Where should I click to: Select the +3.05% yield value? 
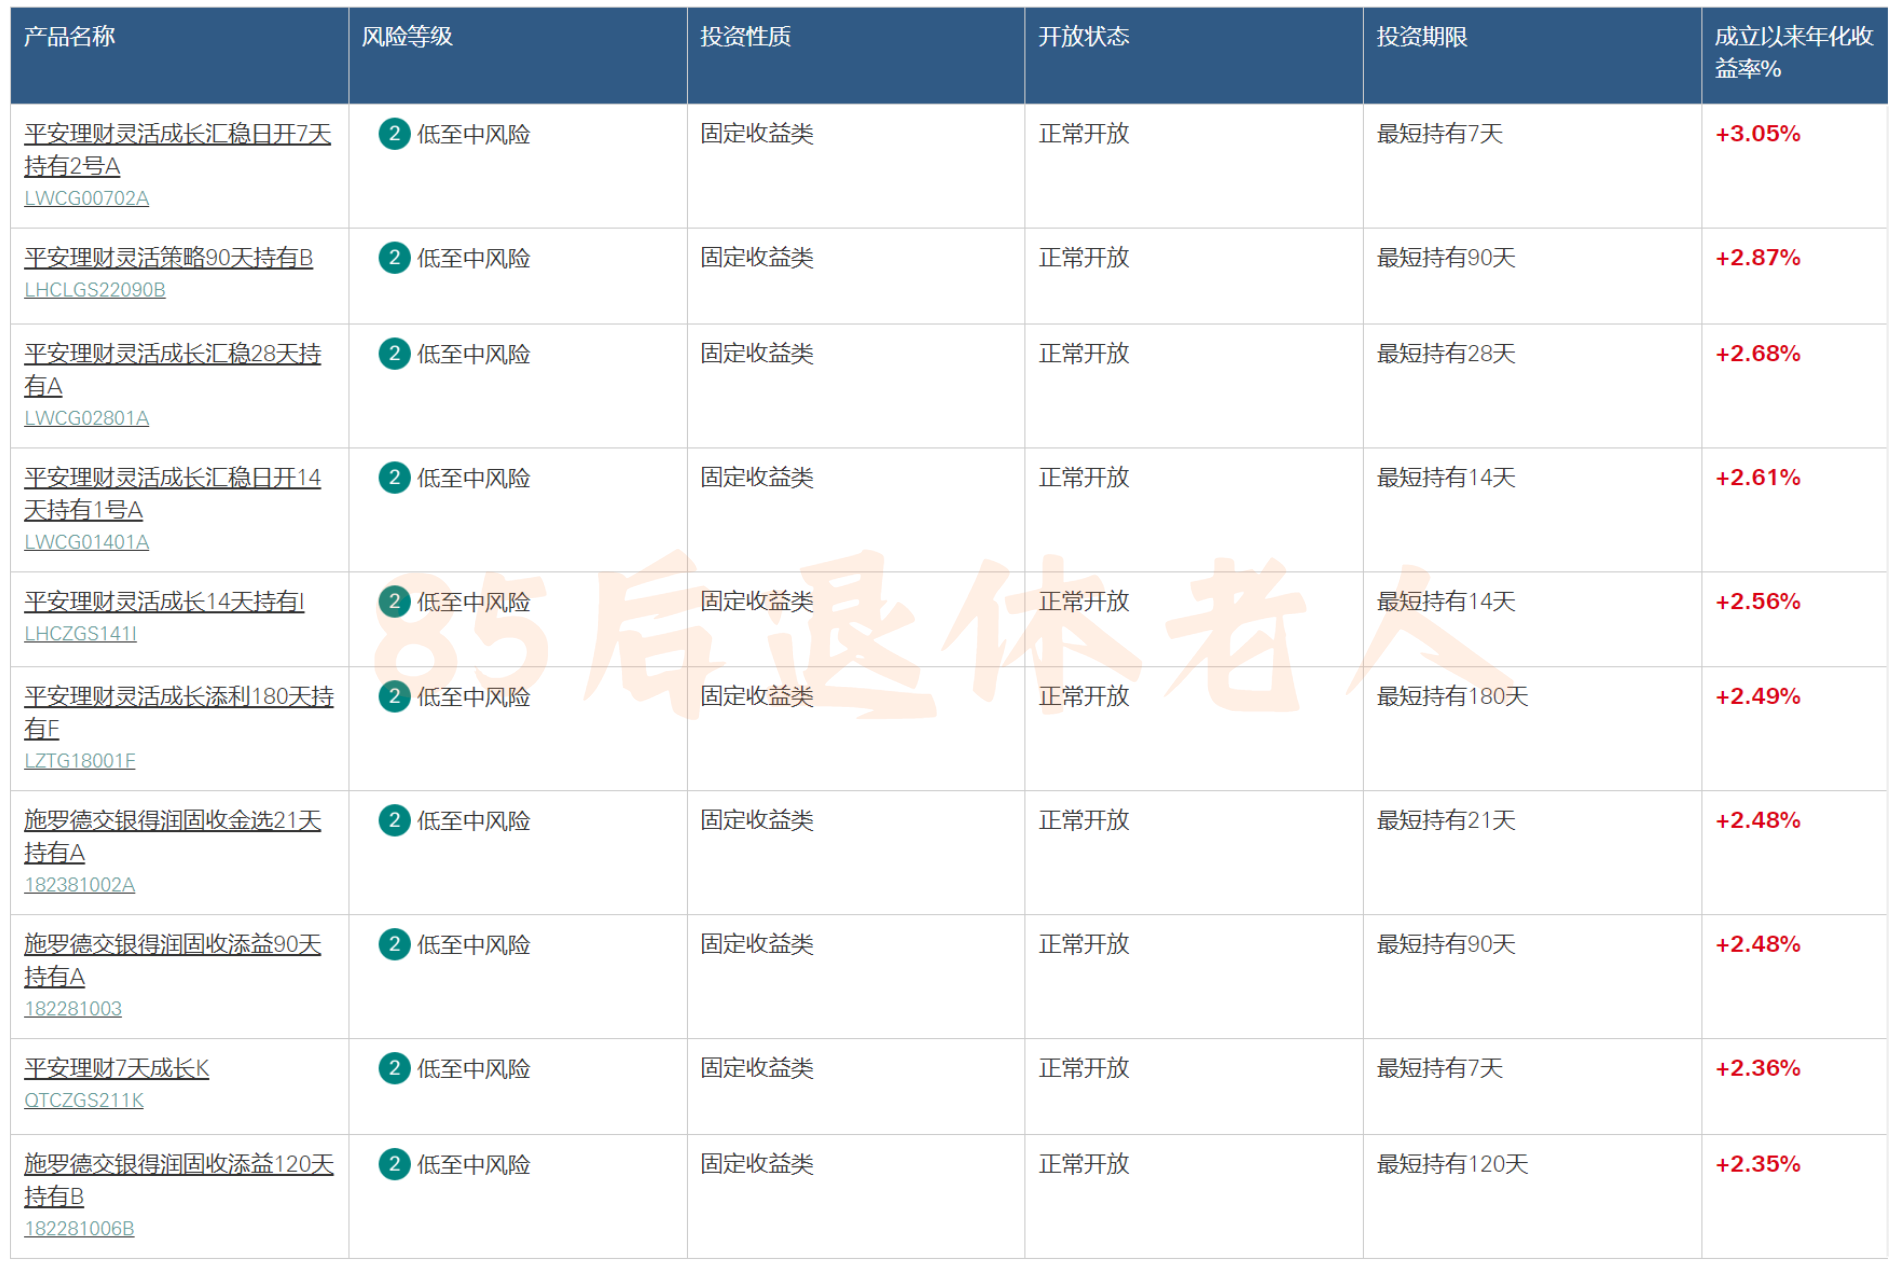1757,134
